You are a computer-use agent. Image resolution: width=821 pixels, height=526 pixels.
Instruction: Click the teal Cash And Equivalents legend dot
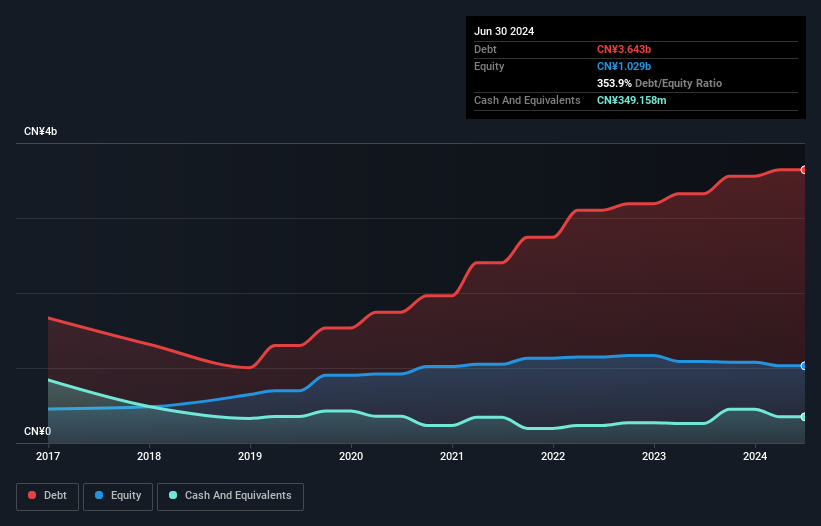173,495
